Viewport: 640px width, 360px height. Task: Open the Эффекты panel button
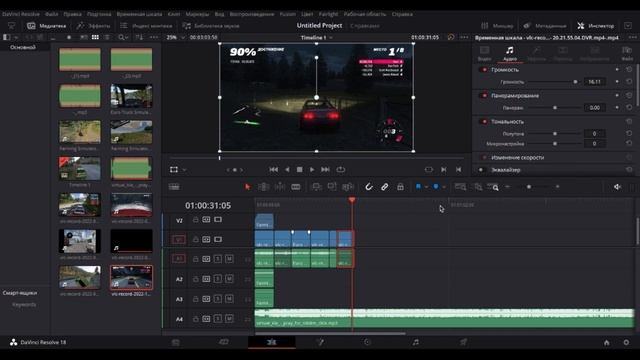pos(93,26)
